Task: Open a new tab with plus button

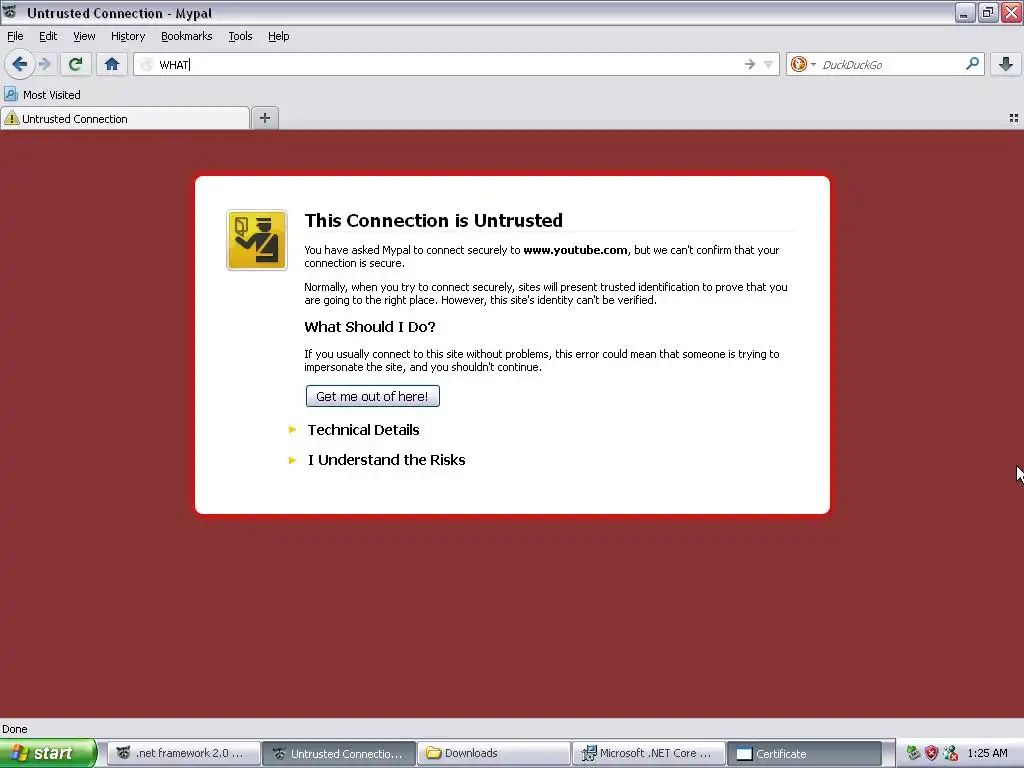Action: click(264, 118)
